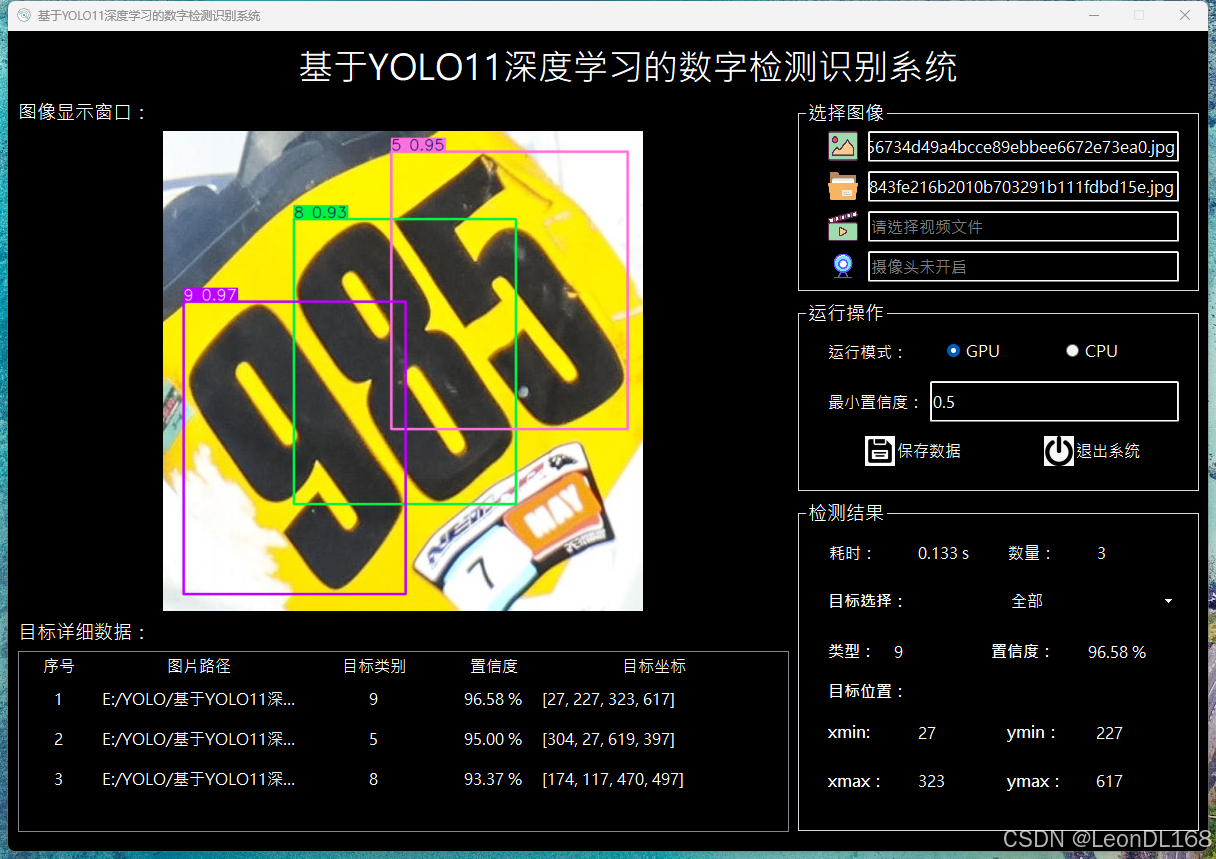Viewport: 1216px width, 859px height.
Task: Switch to CPU run mode
Action: [1072, 350]
